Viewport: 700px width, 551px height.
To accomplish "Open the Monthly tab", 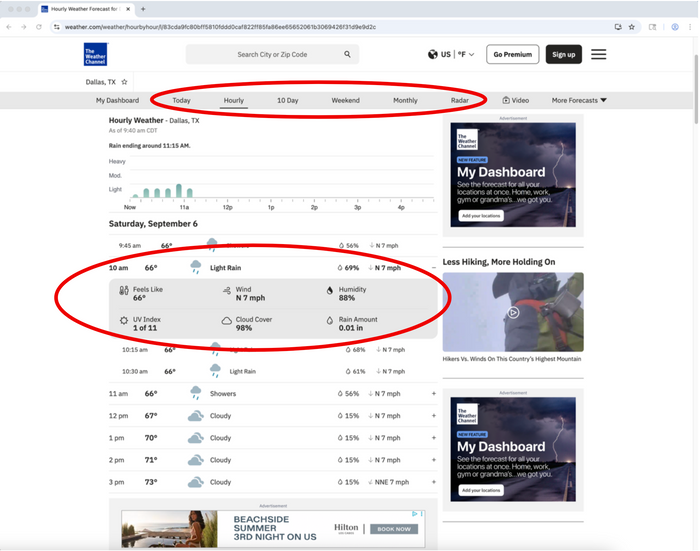I will point(405,100).
